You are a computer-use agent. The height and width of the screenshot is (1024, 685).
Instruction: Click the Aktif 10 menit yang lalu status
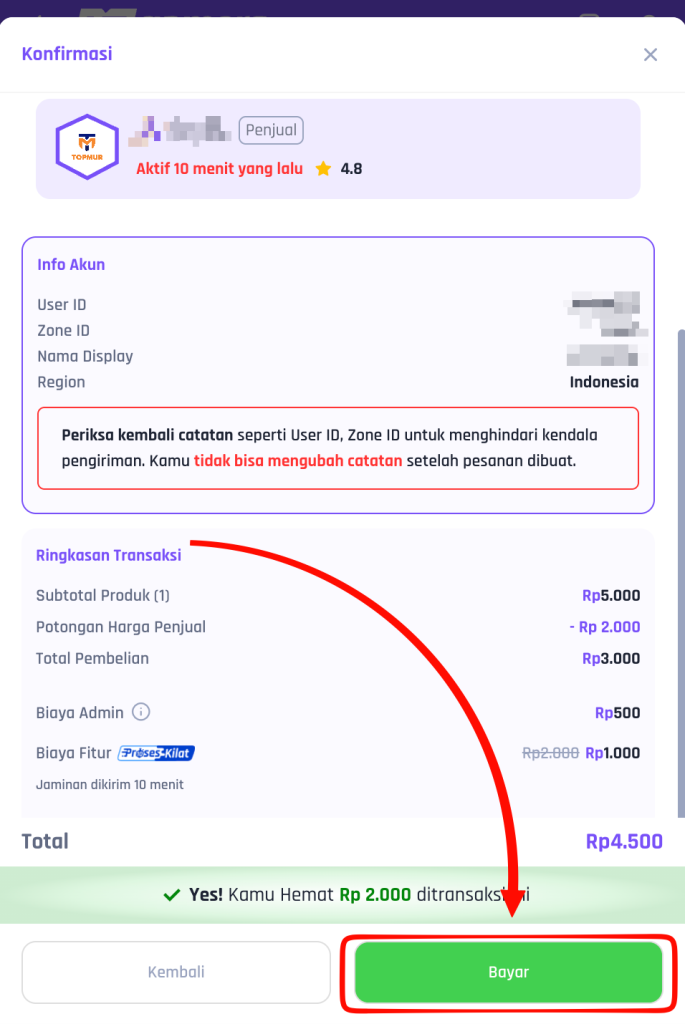(219, 169)
